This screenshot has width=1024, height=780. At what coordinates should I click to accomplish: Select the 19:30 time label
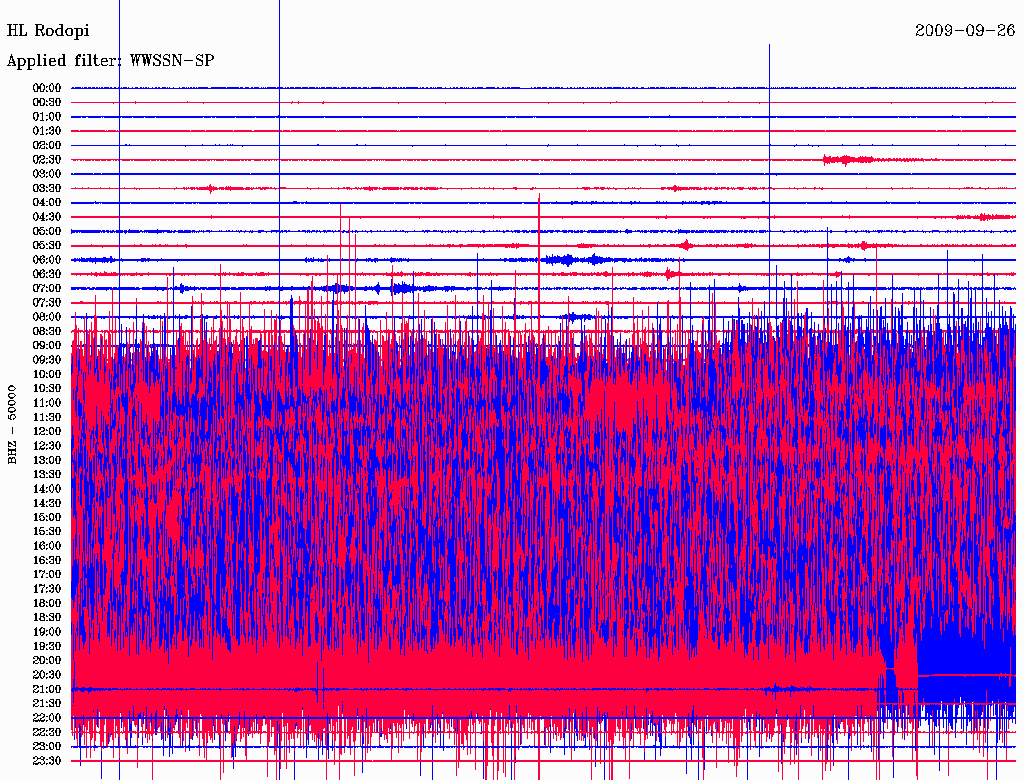[x=48, y=646]
